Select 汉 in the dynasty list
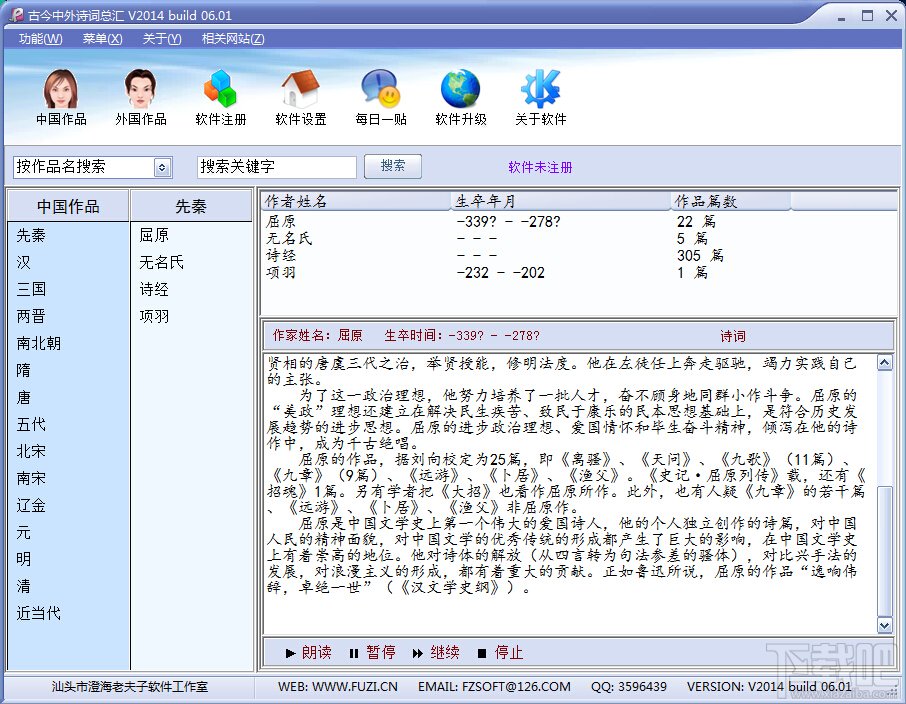The image size is (906, 704). (24, 262)
